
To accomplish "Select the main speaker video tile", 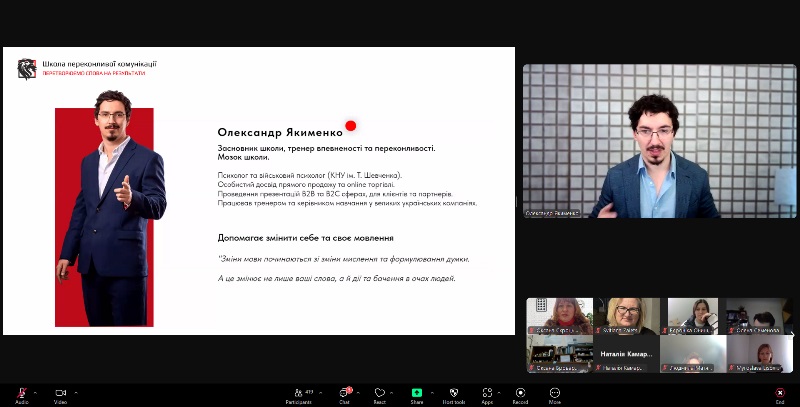I will pyautogui.click(x=660, y=141).
